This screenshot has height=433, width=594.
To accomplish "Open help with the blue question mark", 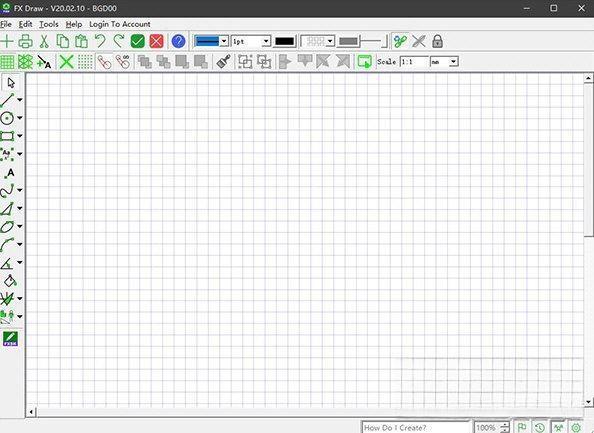I will tap(178, 41).
